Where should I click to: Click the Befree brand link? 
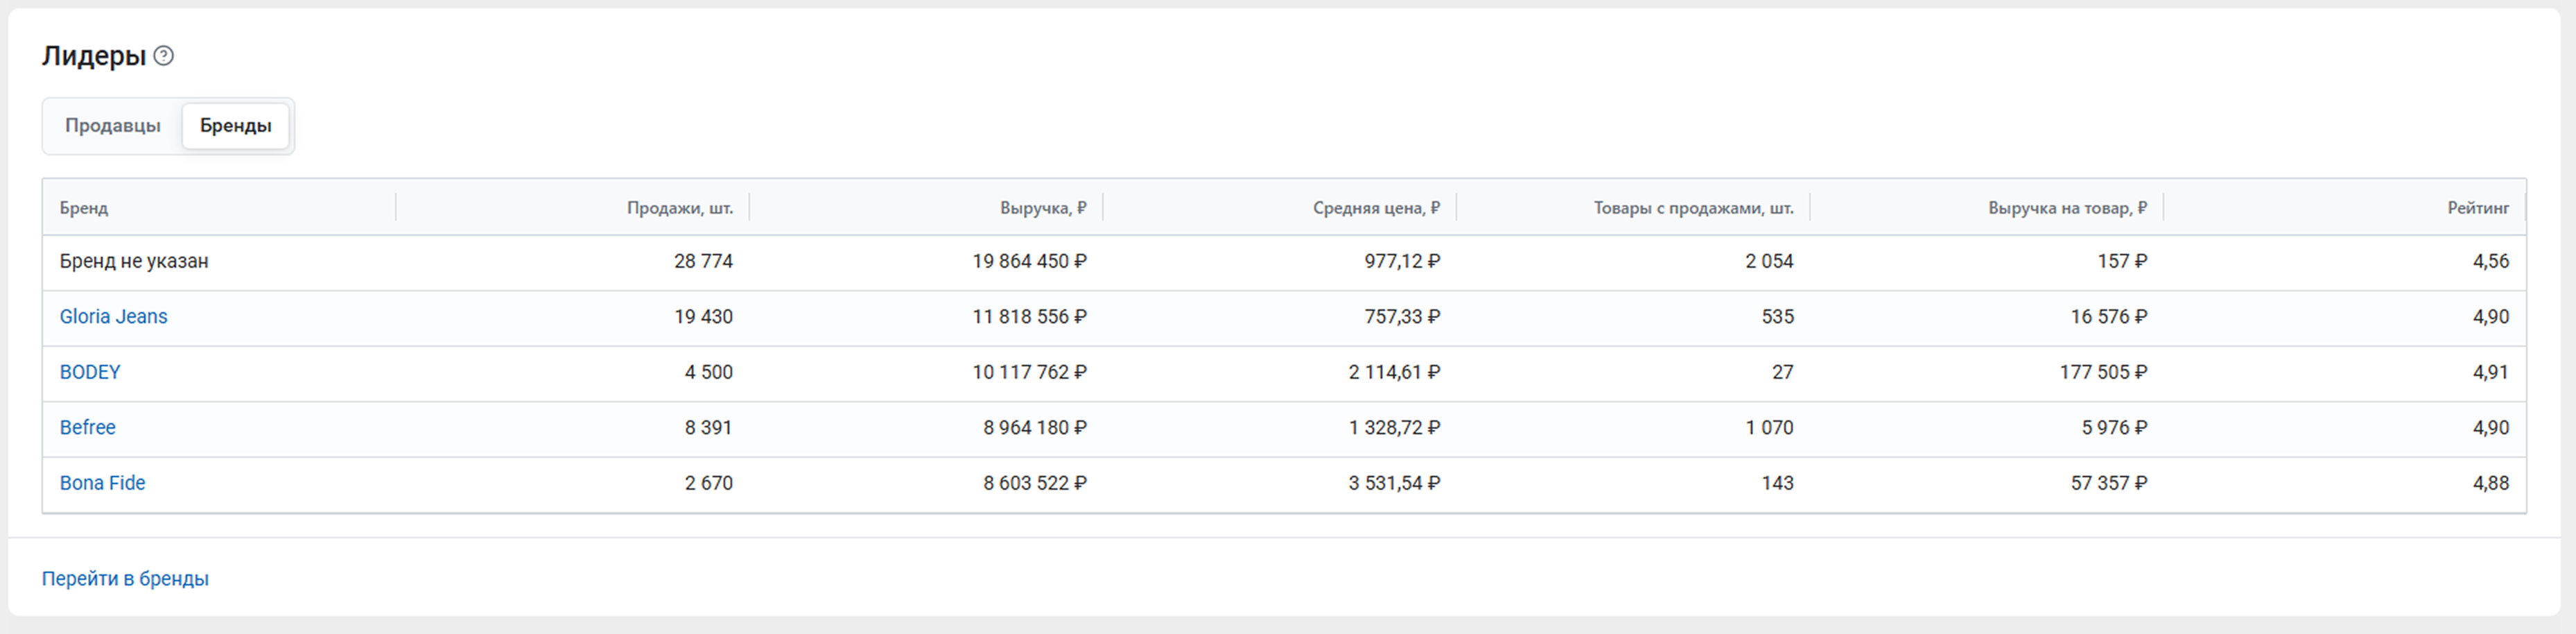click(x=87, y=428)
